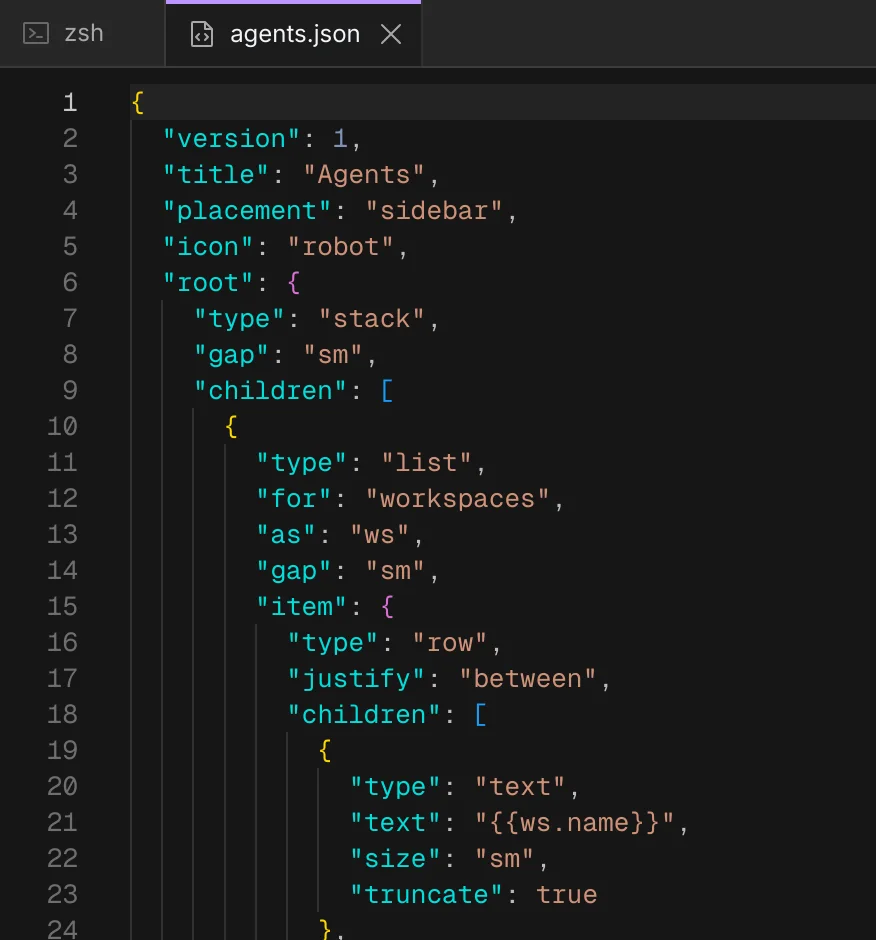876x940 pixels.
Task: Click the "children" key on line 9
Action: click(270, 391)
